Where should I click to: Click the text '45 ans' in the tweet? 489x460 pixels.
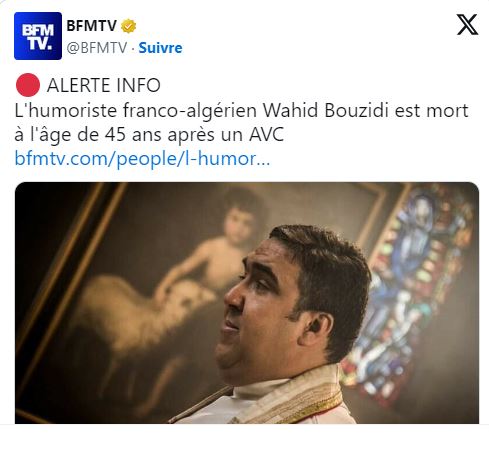(x=132, y=135)
